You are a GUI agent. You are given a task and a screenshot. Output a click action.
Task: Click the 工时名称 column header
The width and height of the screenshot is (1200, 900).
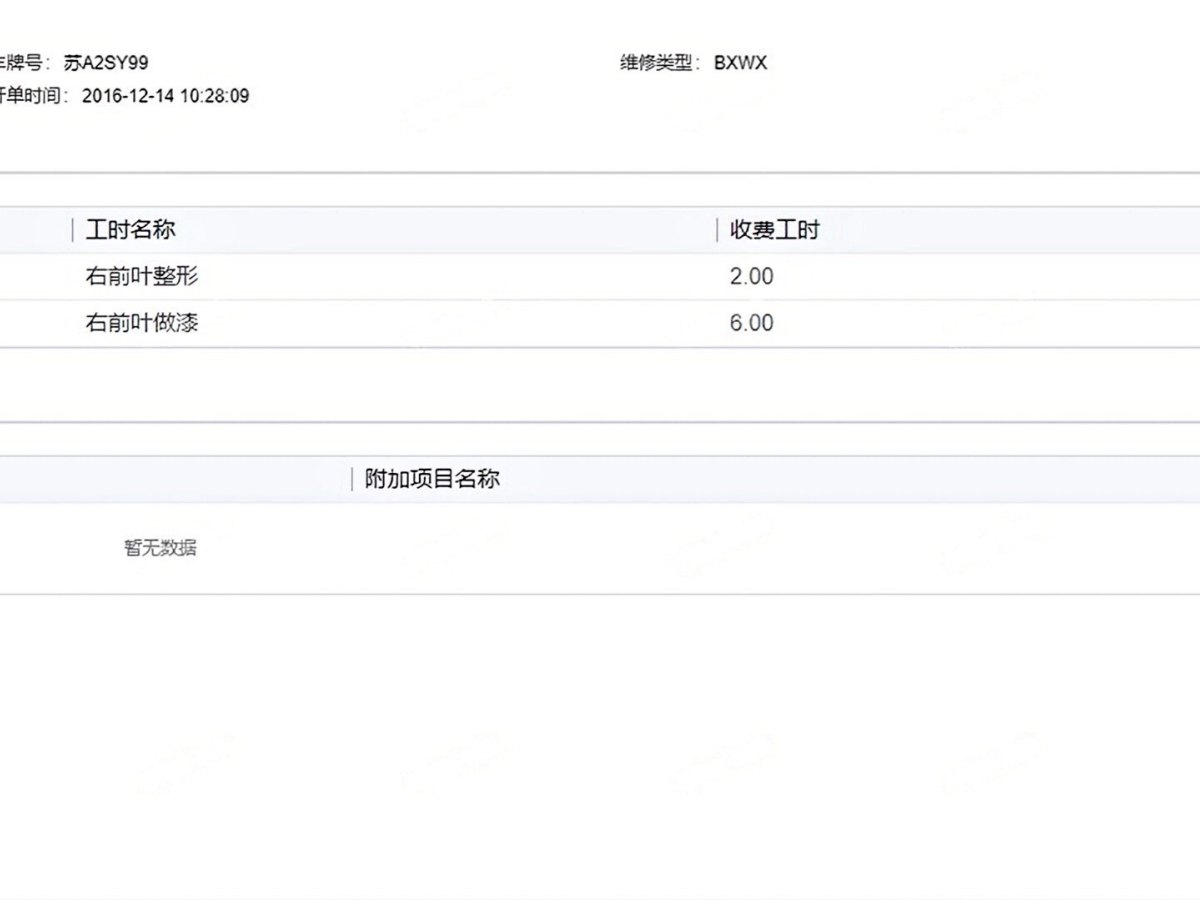click(130, 230)
